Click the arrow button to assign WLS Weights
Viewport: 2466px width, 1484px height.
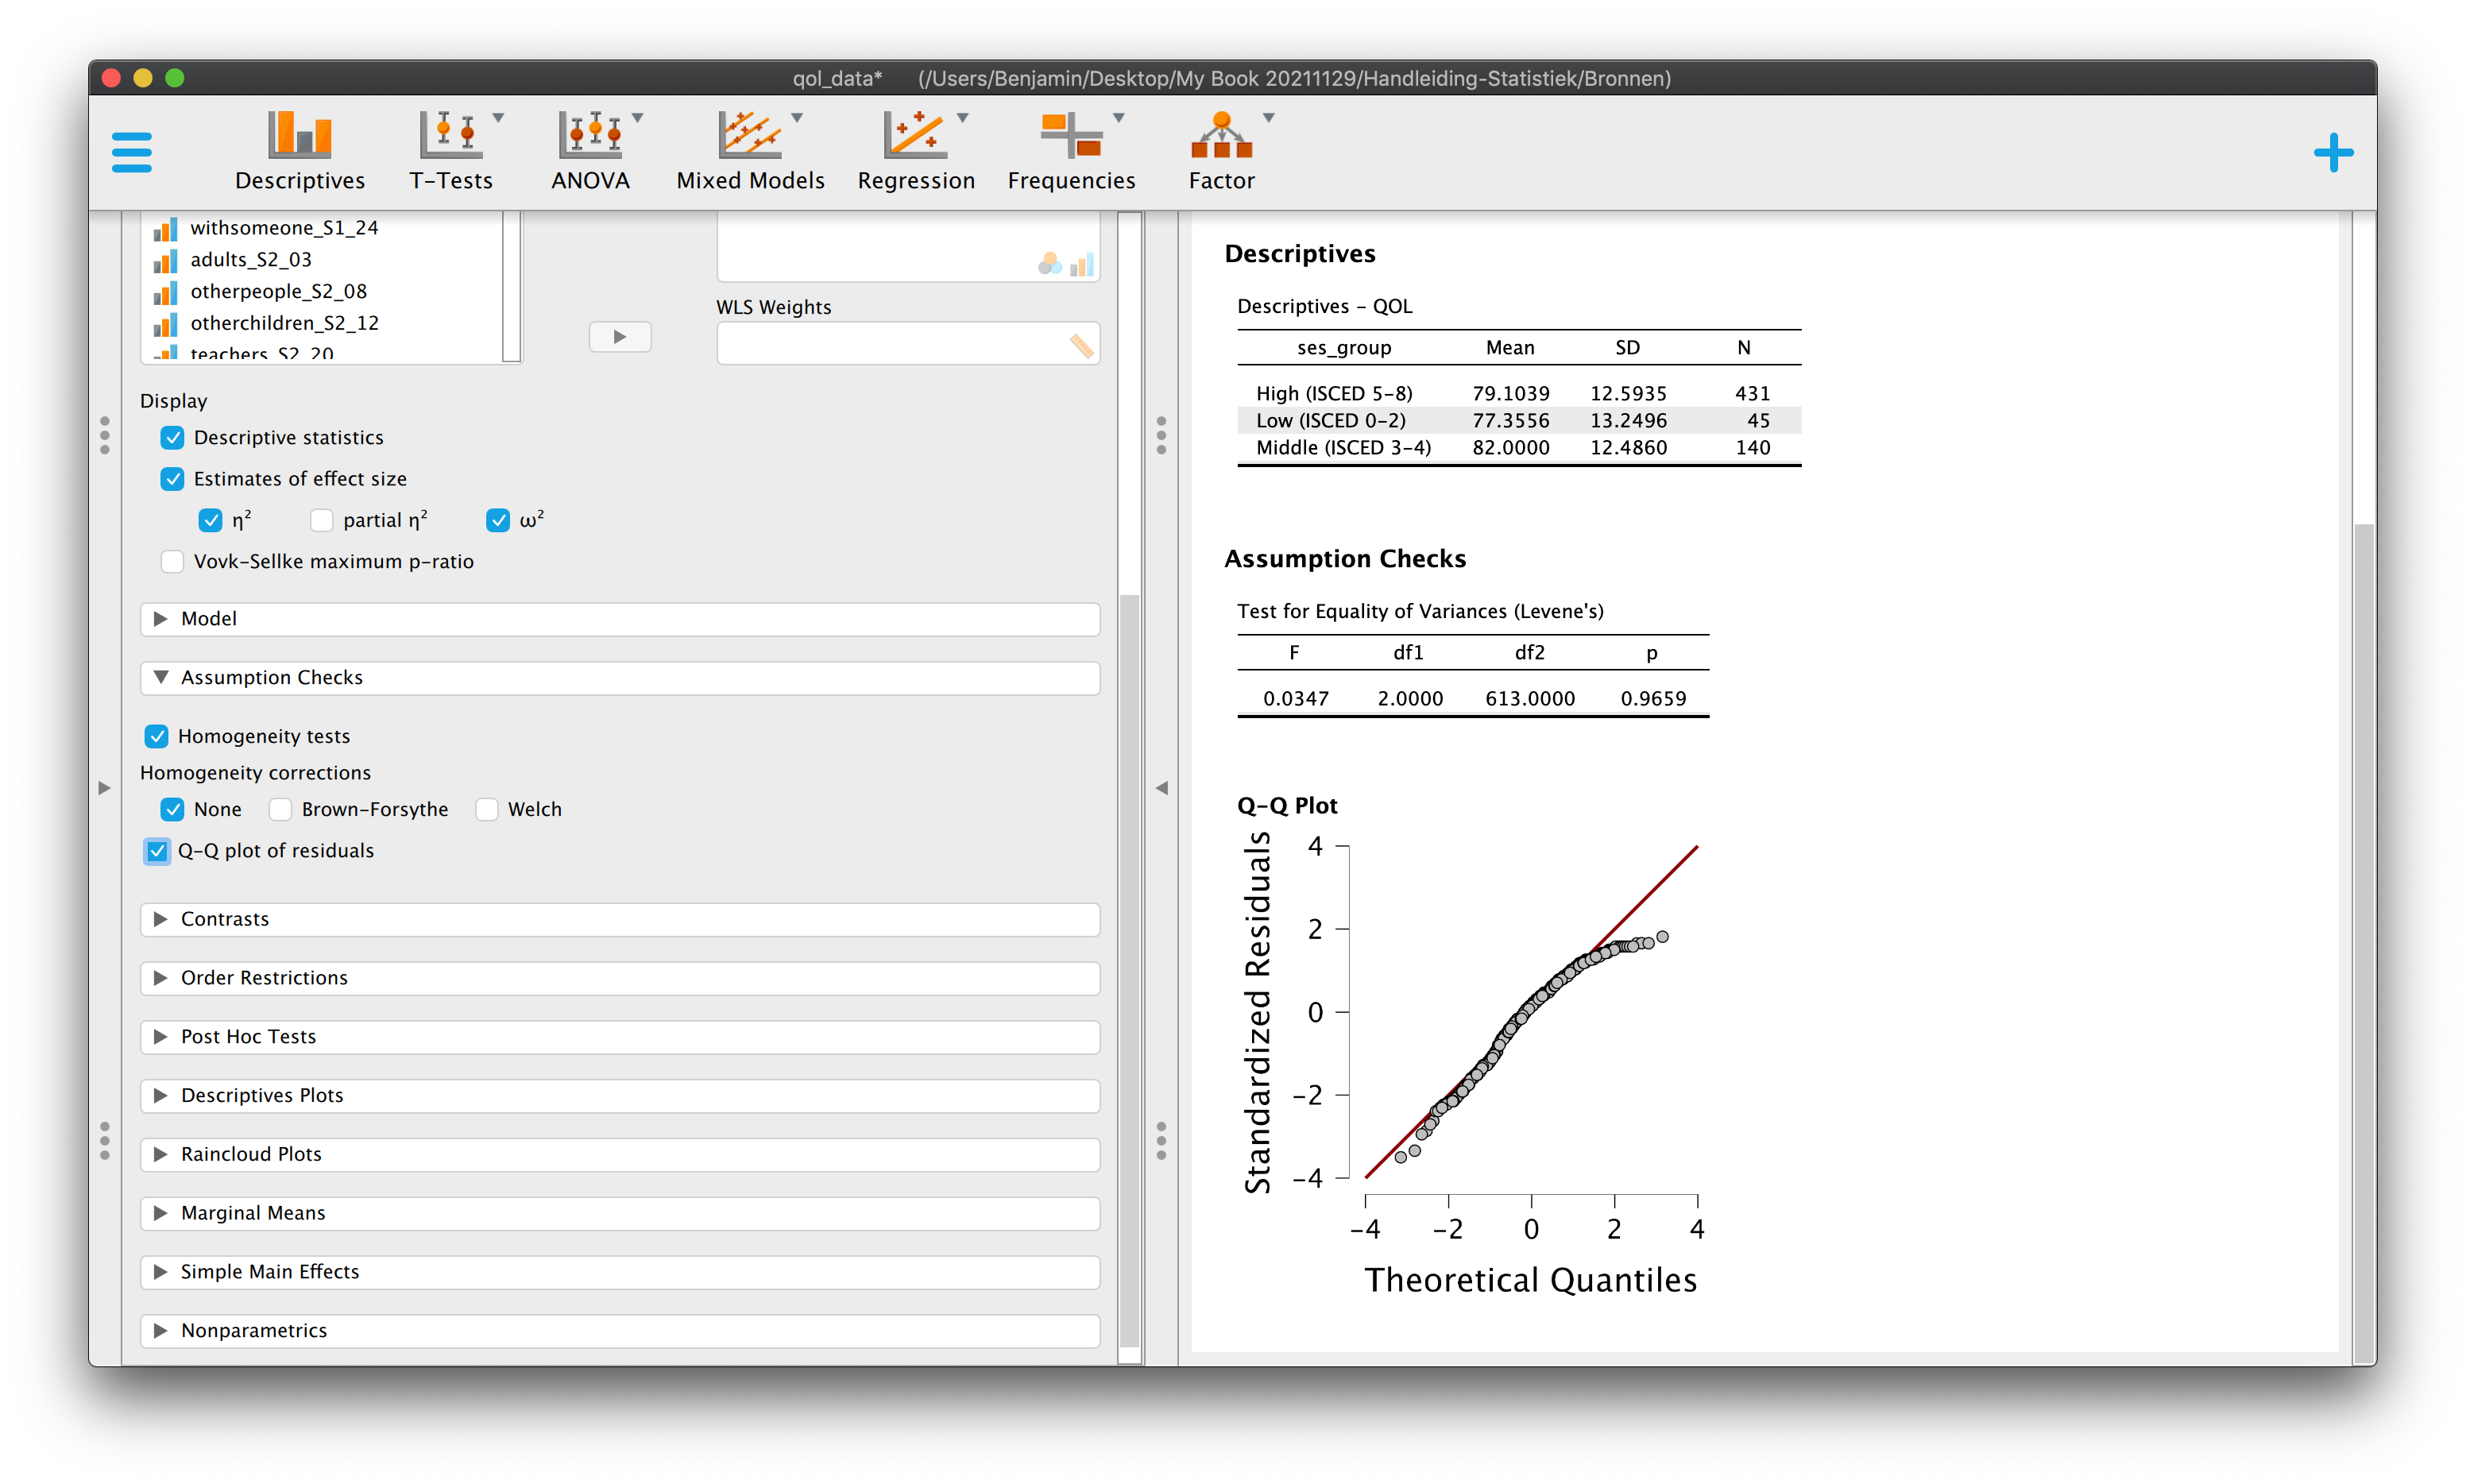tap(620, 337)
